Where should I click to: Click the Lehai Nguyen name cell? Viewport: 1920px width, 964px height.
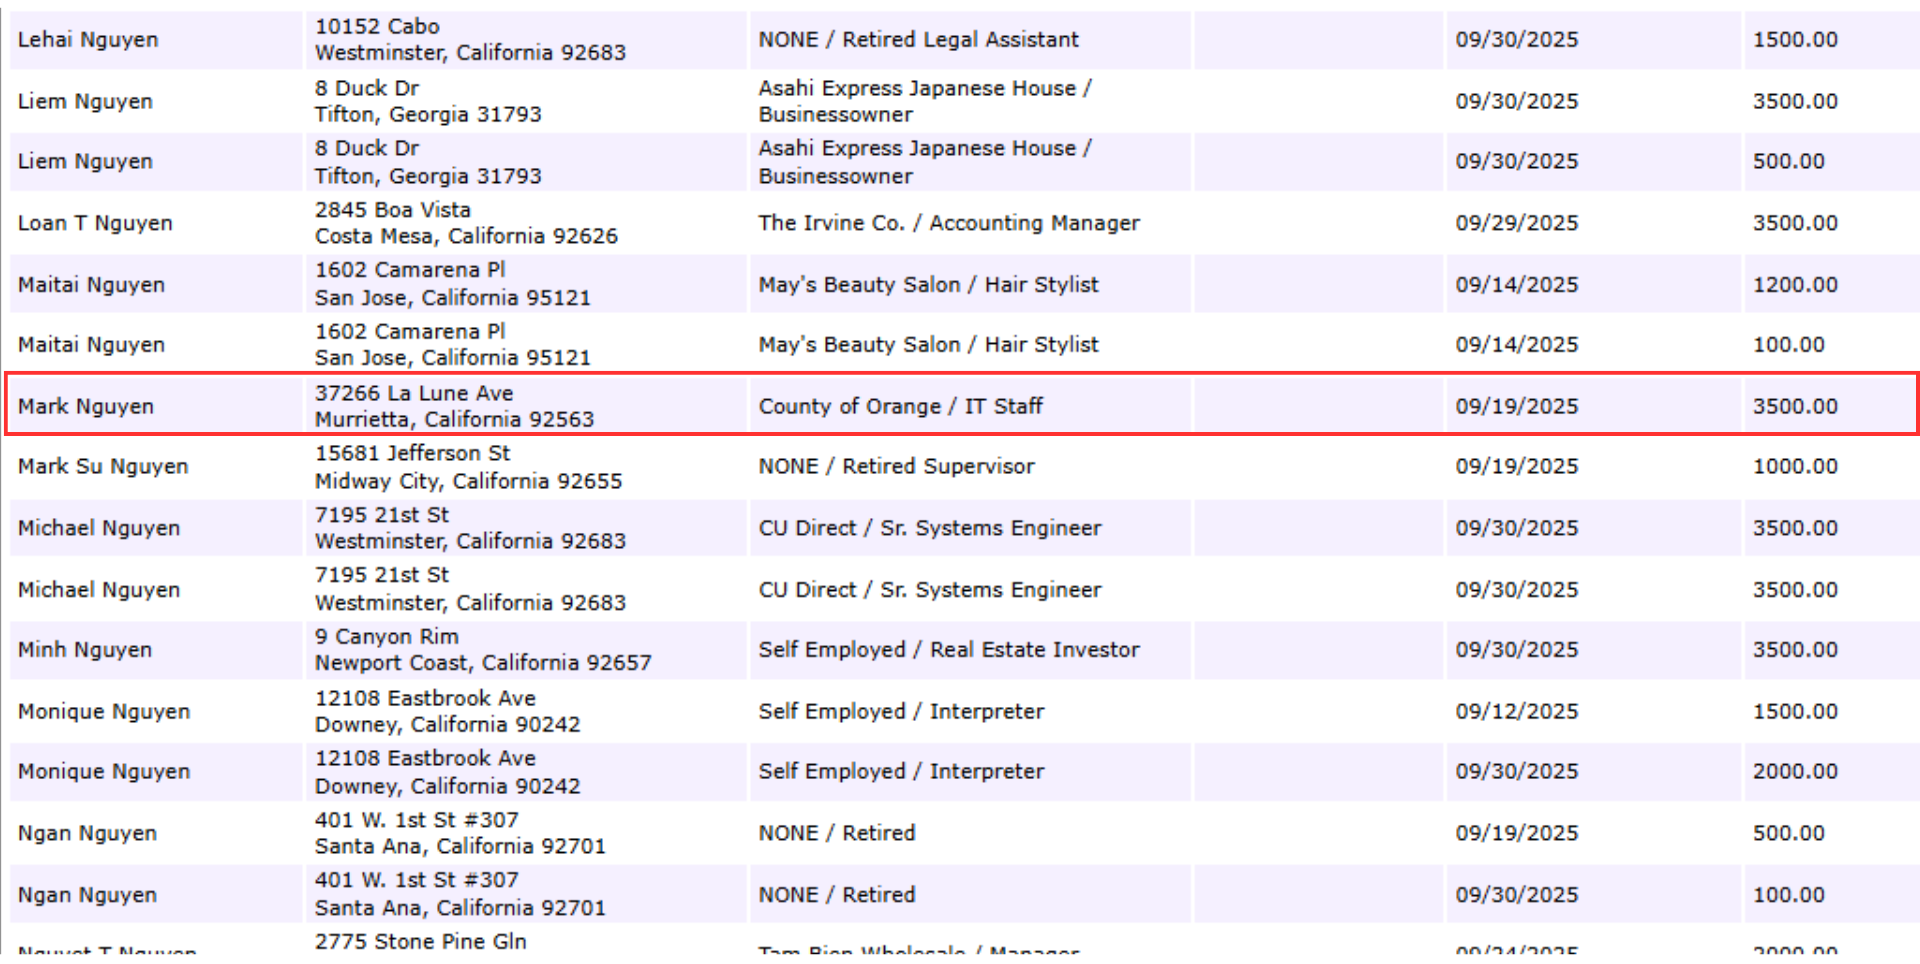pyautogui.click(x=88, y=40)
